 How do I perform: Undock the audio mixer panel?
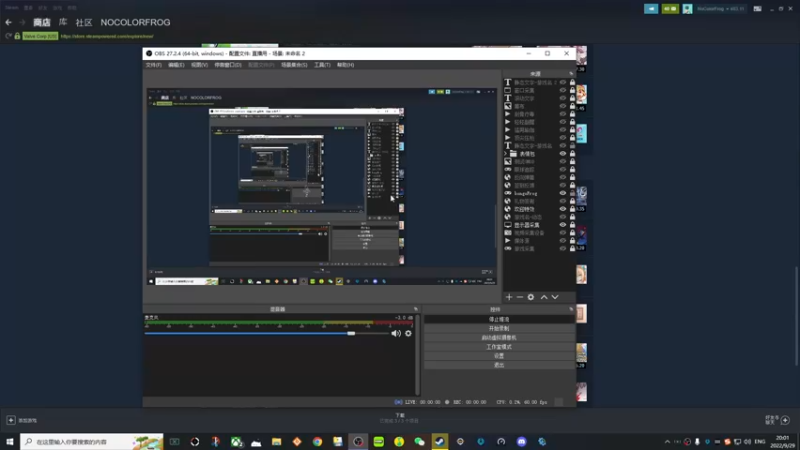tap(415, 309)
